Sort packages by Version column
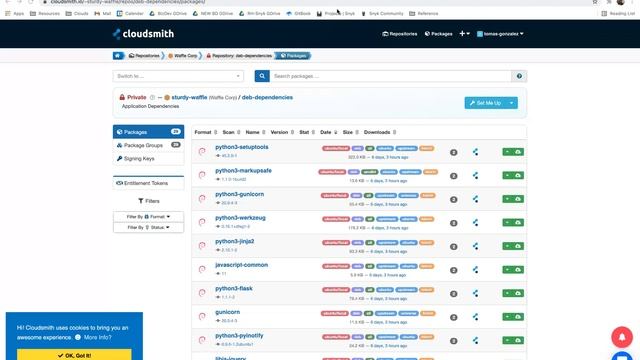 click(x=282, y=132)
